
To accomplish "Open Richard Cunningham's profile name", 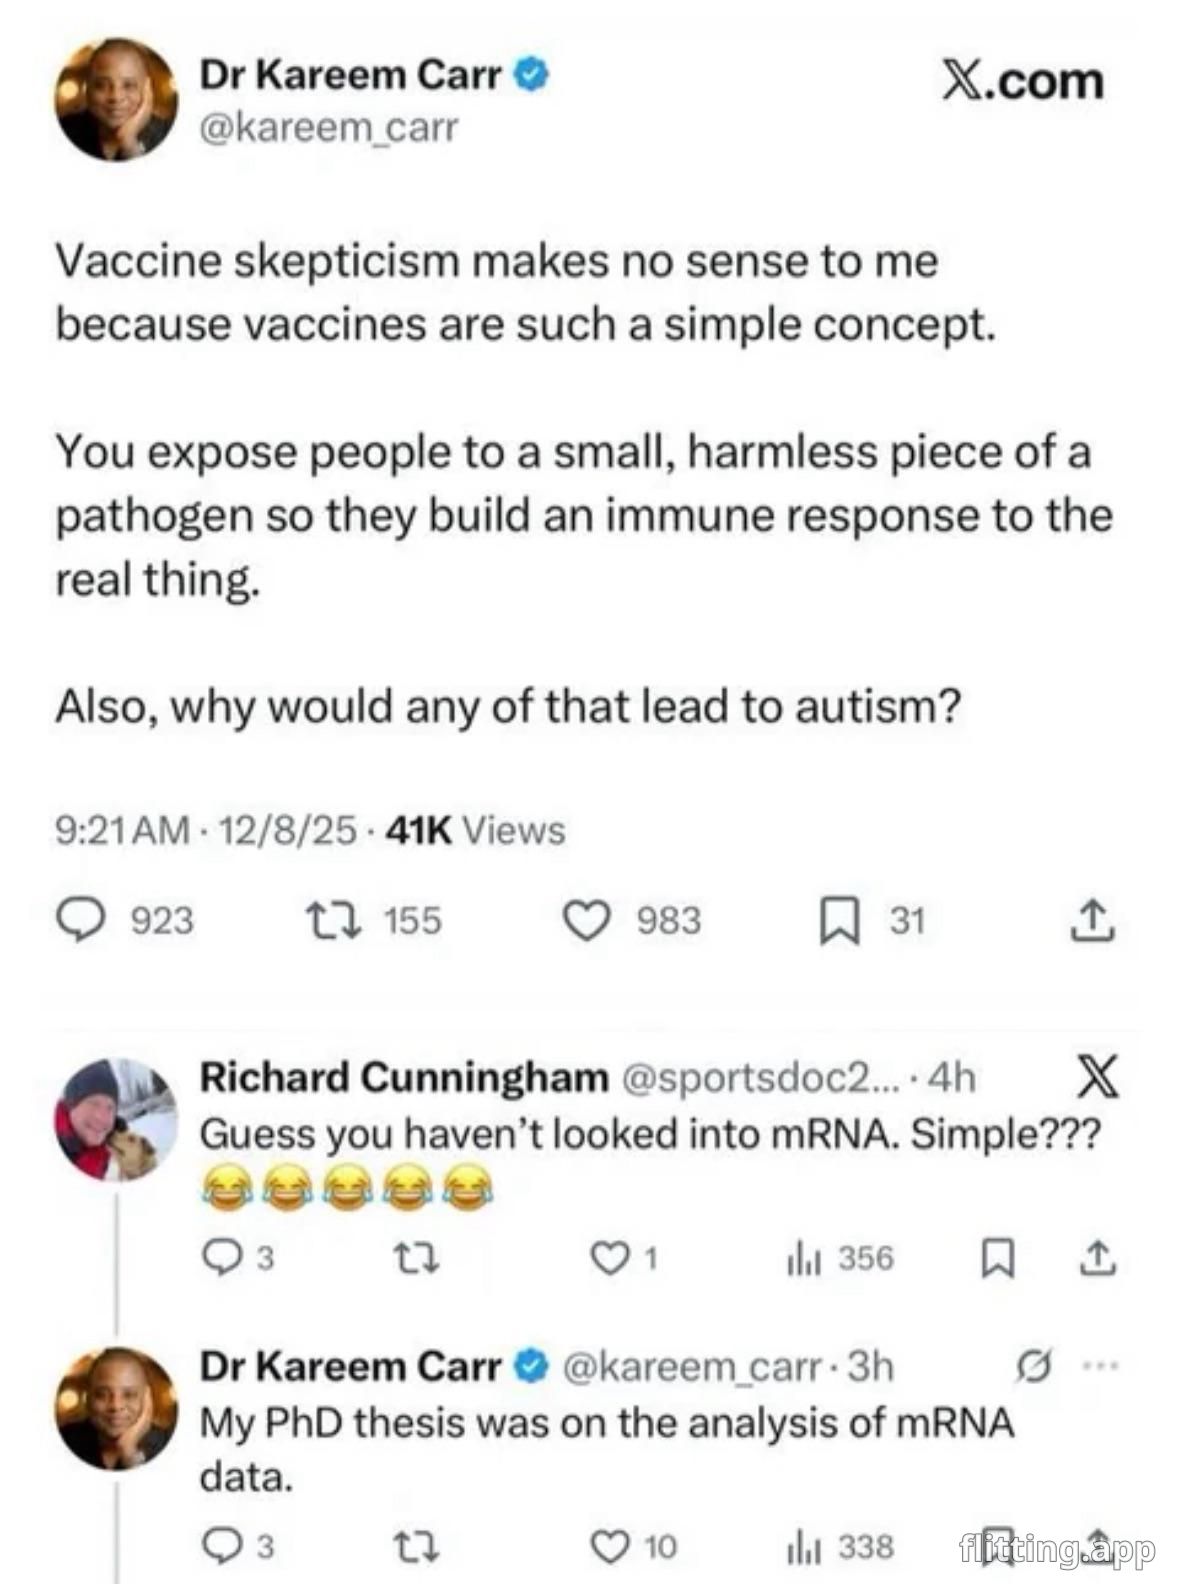I will (404, 1077).
